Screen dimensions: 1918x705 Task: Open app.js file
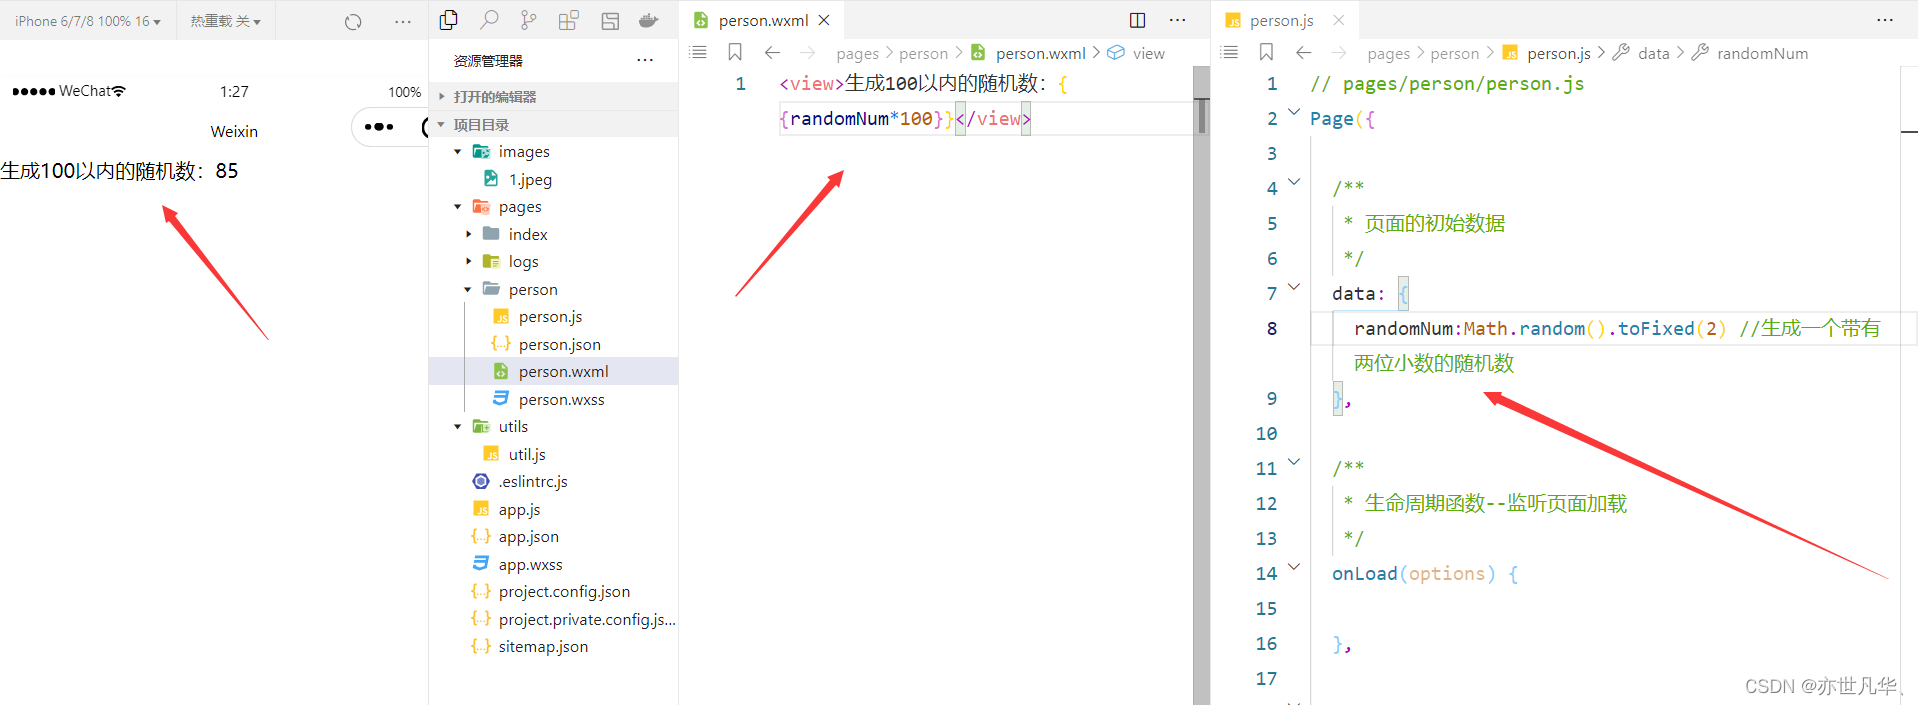pyautogui.click(x=553, y=509)
